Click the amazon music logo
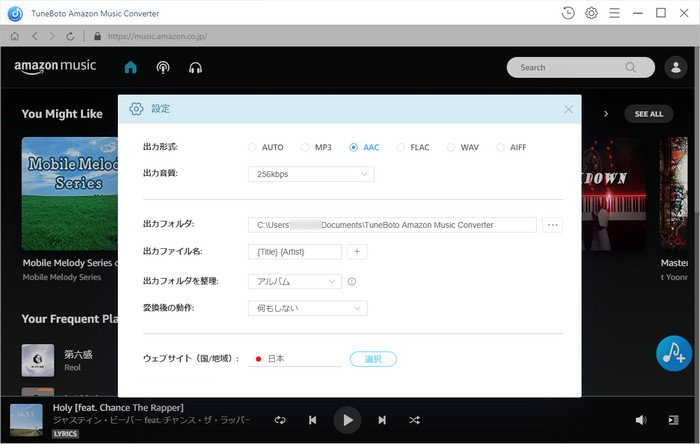The height and width of the screenshot is (444, 700). coord(55,66)
